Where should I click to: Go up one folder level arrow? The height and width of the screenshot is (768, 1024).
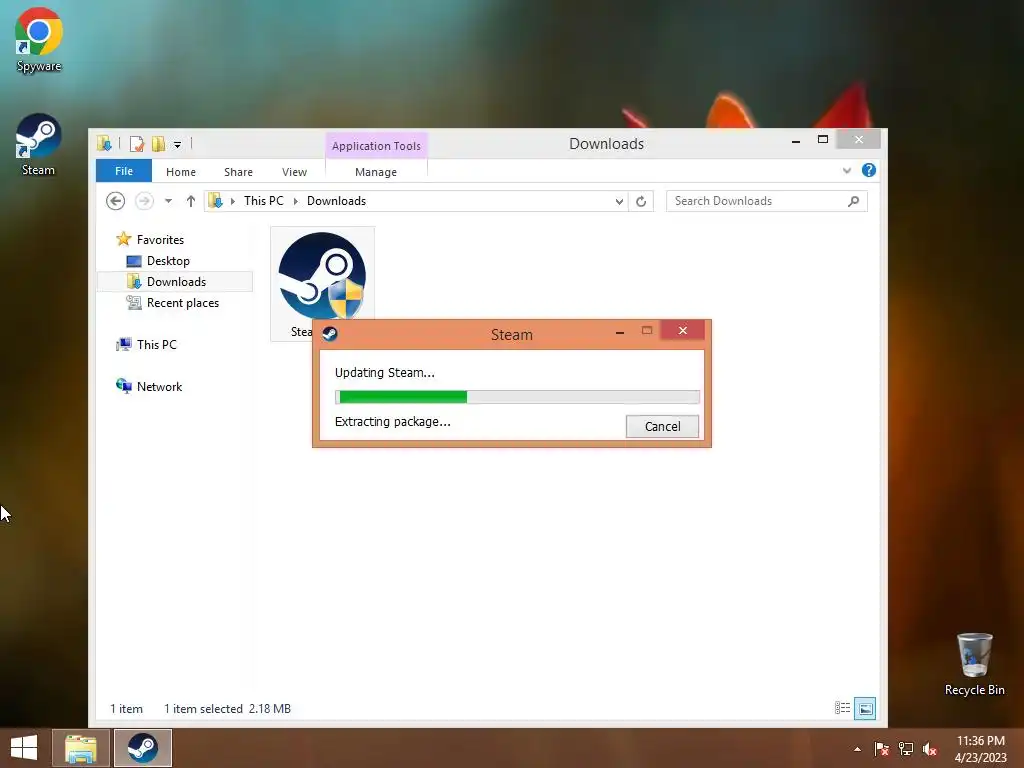[191, 201]
